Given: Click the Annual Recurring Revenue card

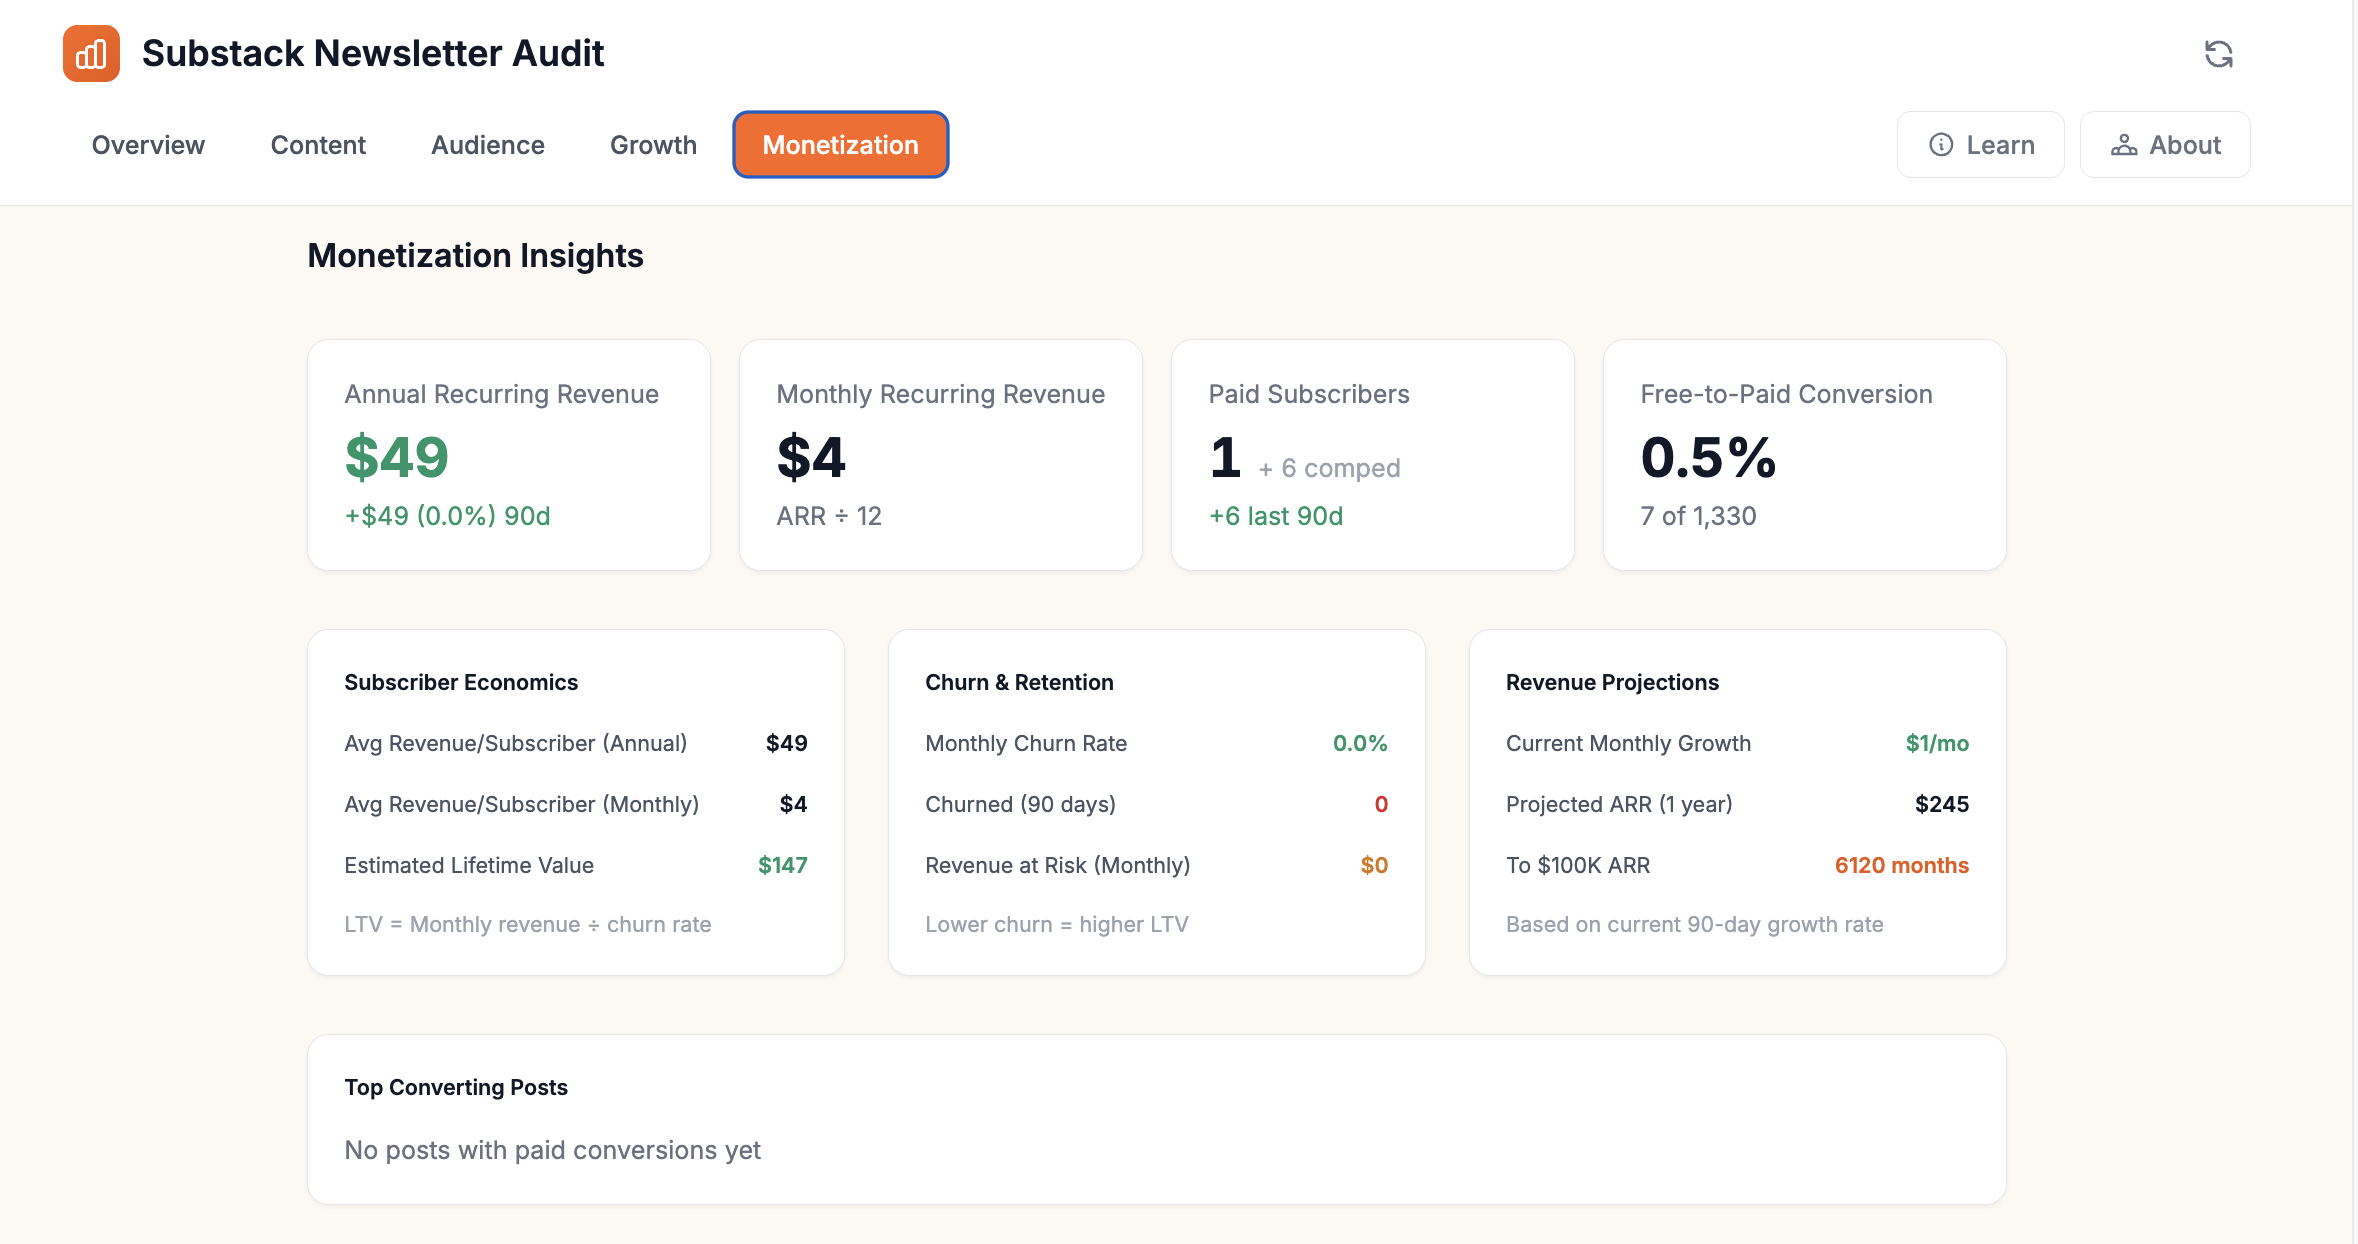Looking at the screenshot, I should 509,455.
